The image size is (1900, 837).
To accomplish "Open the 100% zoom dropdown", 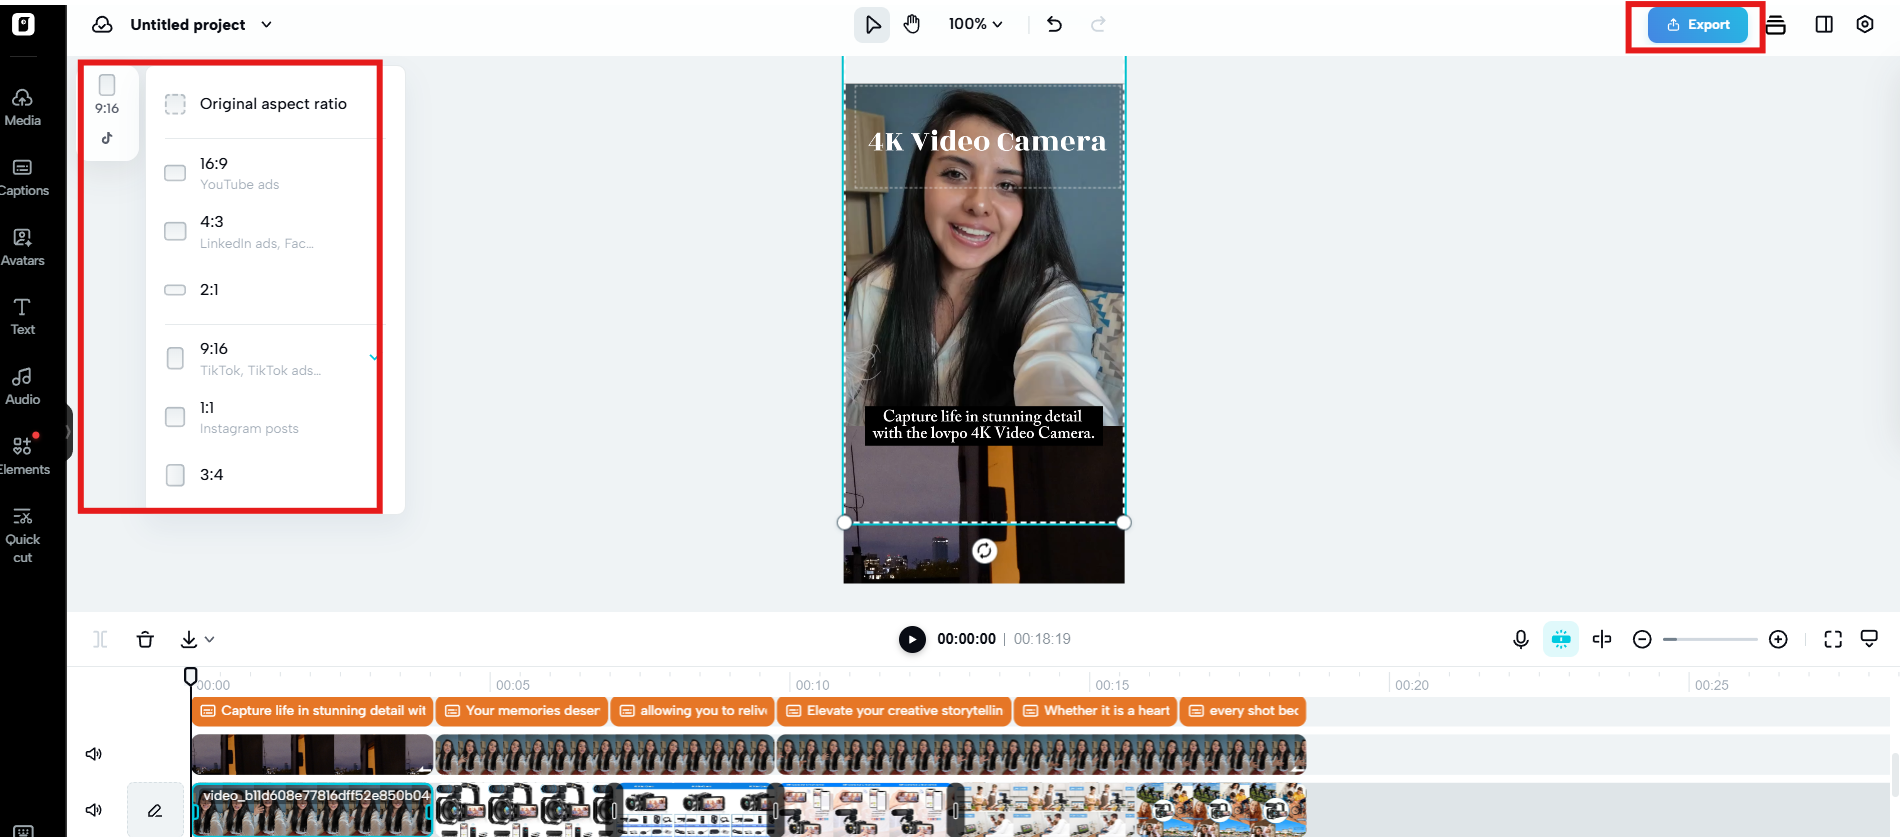I will 975,24.
